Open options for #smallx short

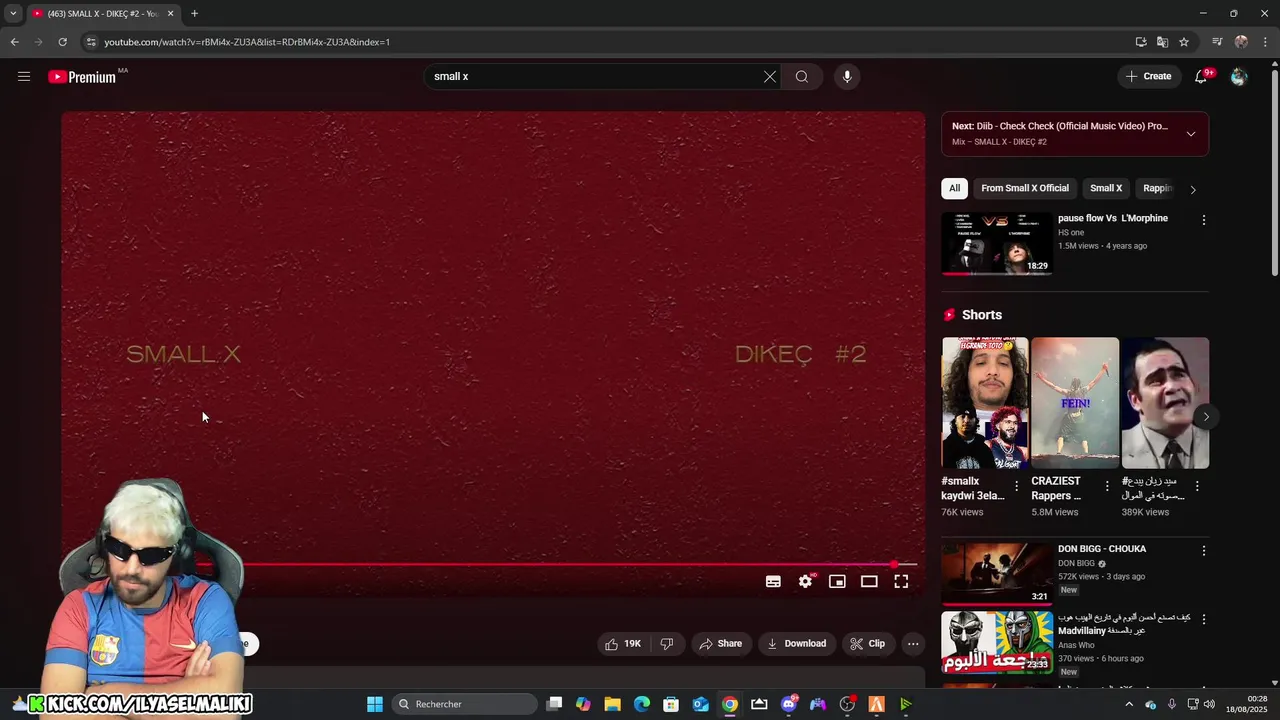1017,486
